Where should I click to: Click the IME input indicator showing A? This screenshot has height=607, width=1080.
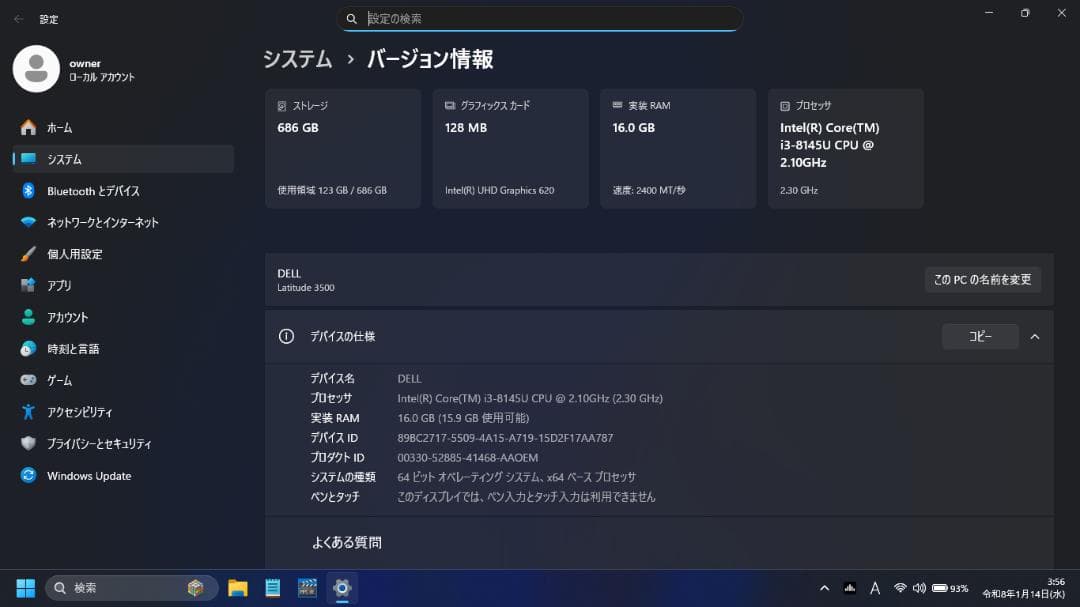pos(874,587)
